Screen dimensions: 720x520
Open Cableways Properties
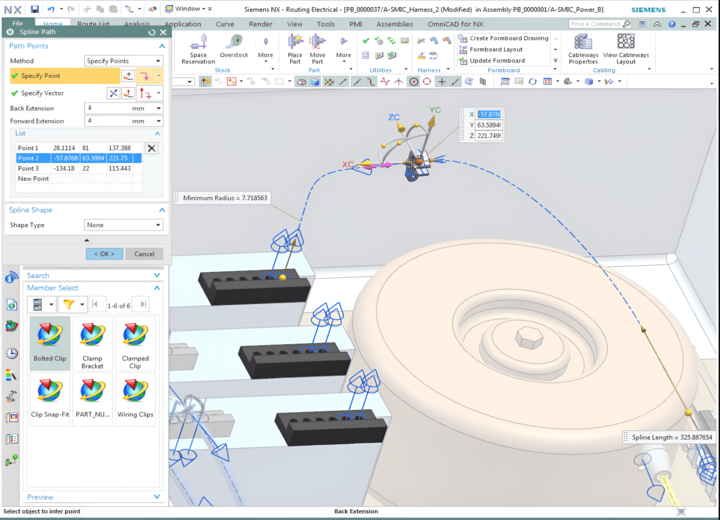pyautogui.click(x=583, y=49)
